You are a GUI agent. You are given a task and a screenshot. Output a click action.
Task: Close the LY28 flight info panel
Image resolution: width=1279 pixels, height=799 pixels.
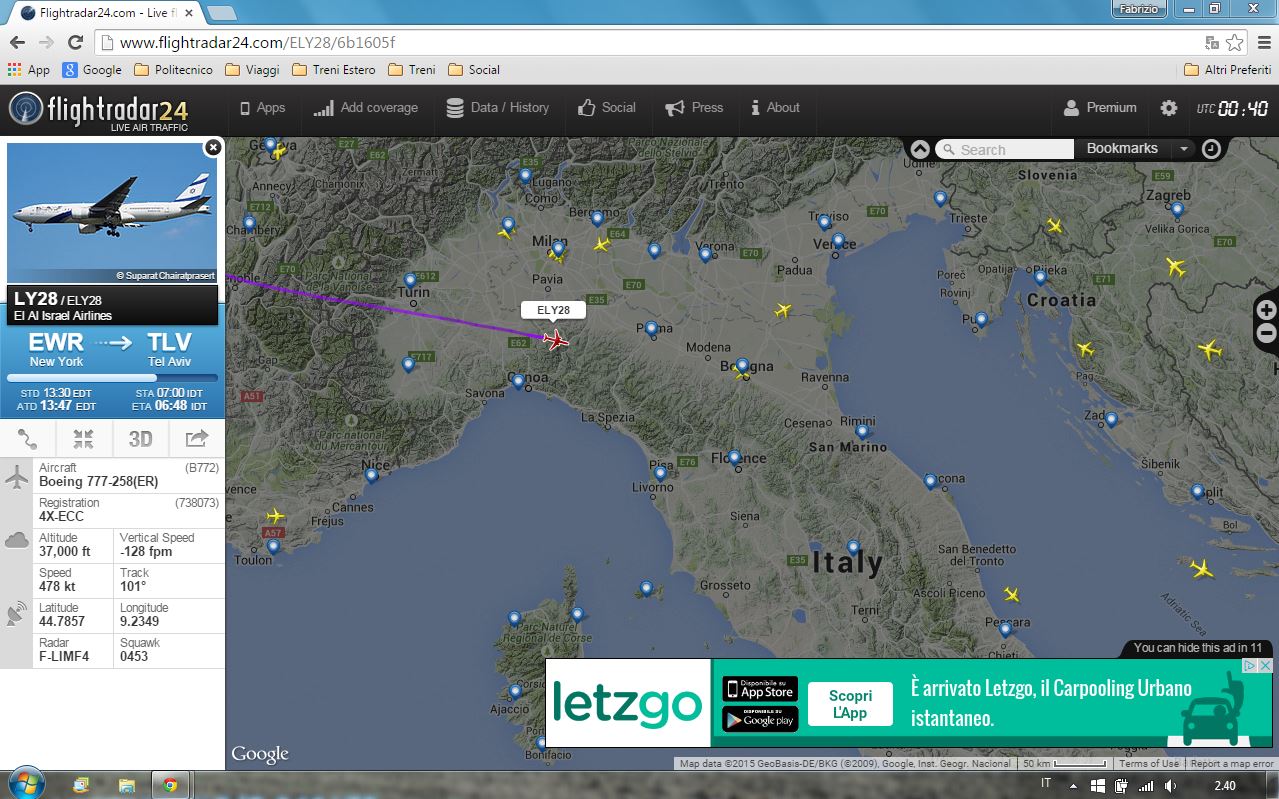point(212,147)
